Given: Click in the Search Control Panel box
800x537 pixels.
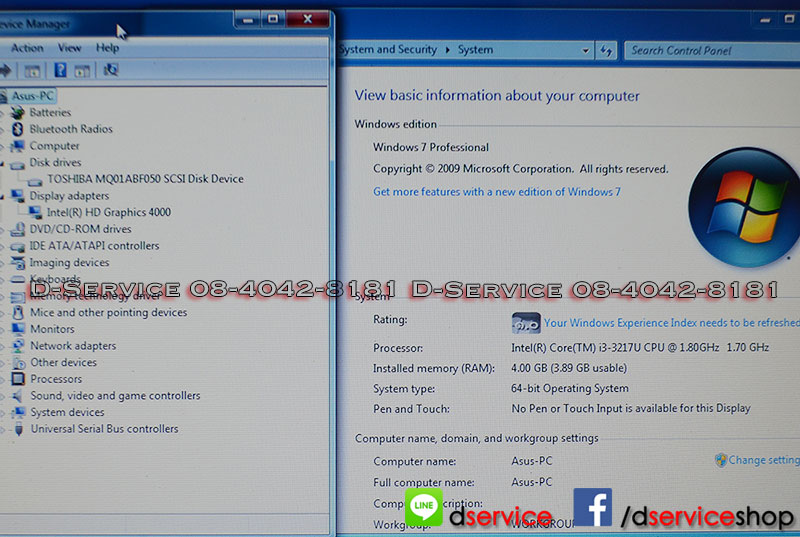Looking at the screenshot, I should pos(712,50).
